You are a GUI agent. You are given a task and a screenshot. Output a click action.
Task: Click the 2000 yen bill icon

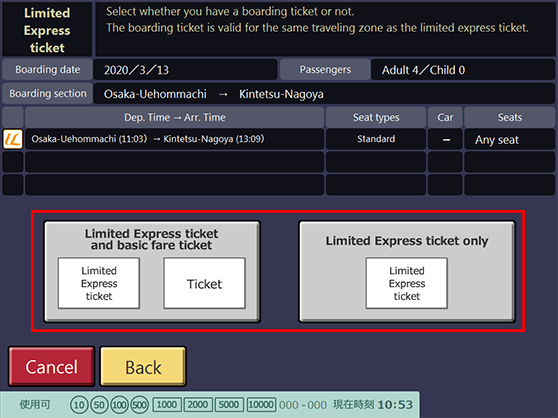198,404
